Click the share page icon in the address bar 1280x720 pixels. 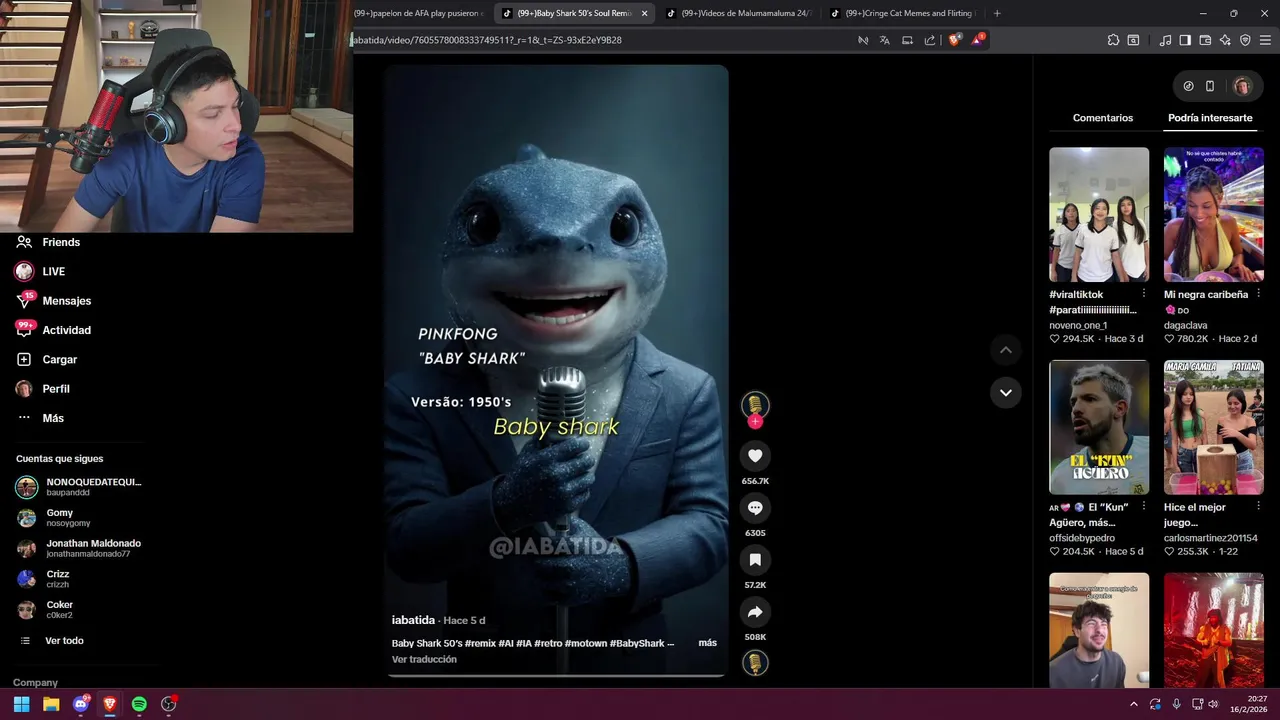[930, 40]
